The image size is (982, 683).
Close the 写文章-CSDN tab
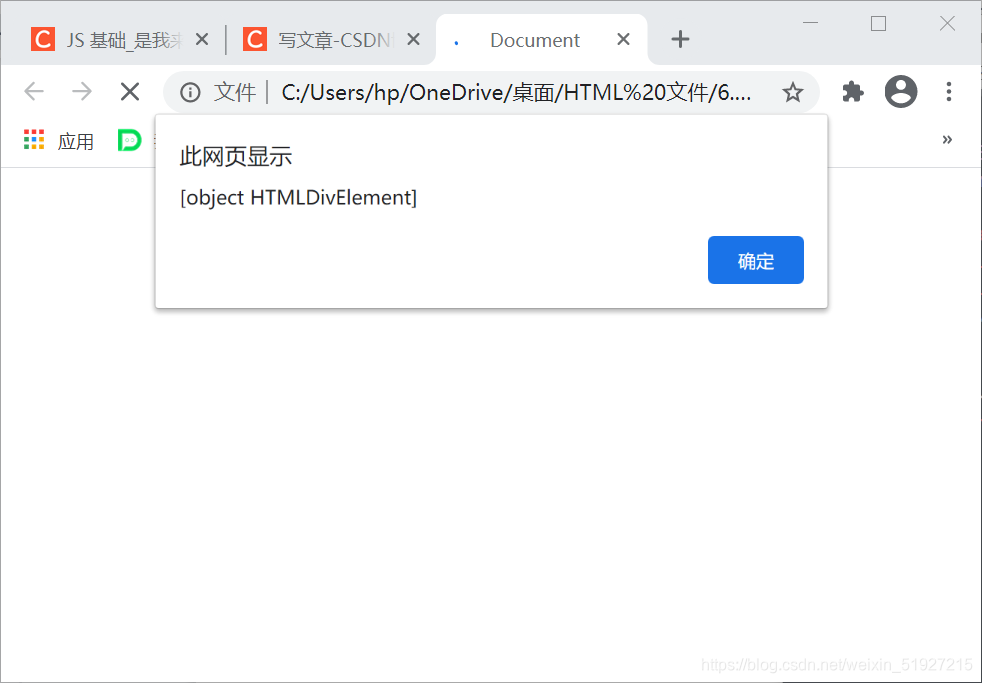click(413, 39)
